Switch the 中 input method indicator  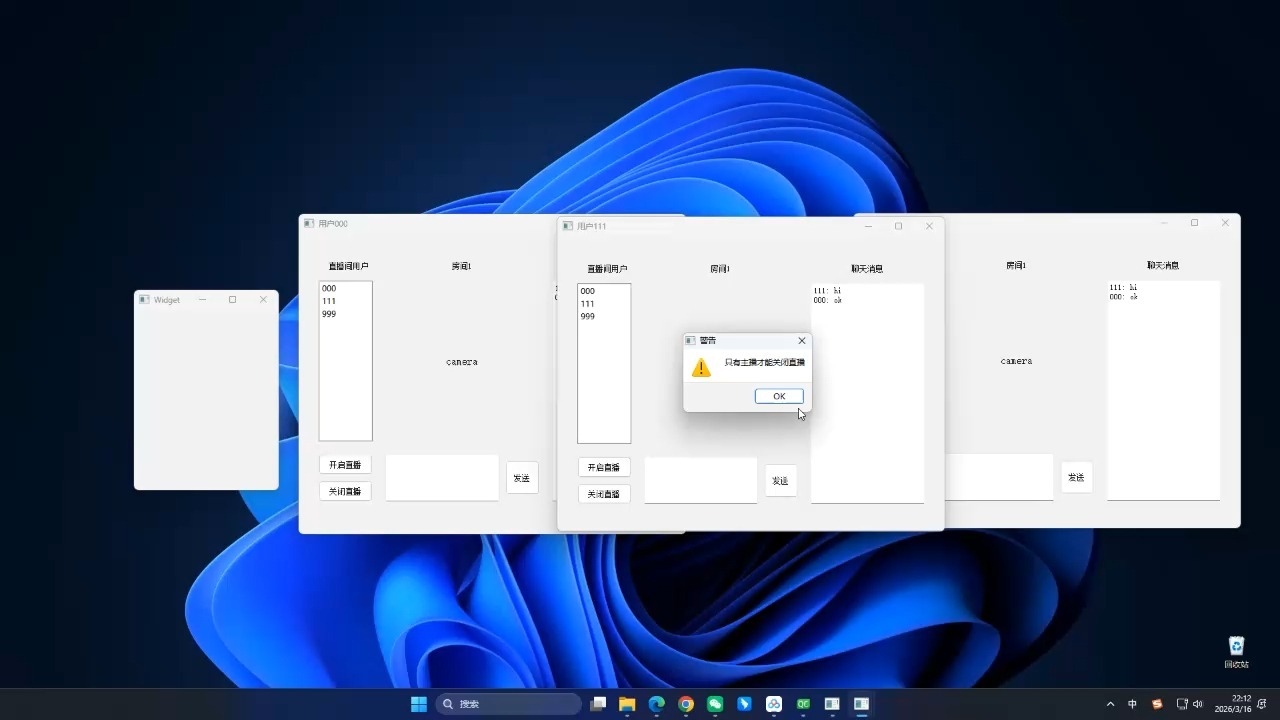[1133, 704]
